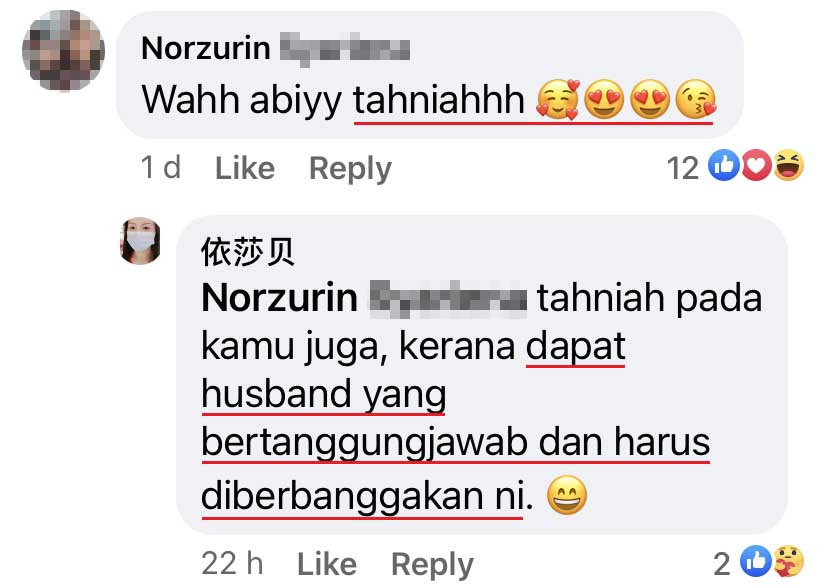
Task: Click the Care hug reaction on the reply comment
Action: [789, 561]
